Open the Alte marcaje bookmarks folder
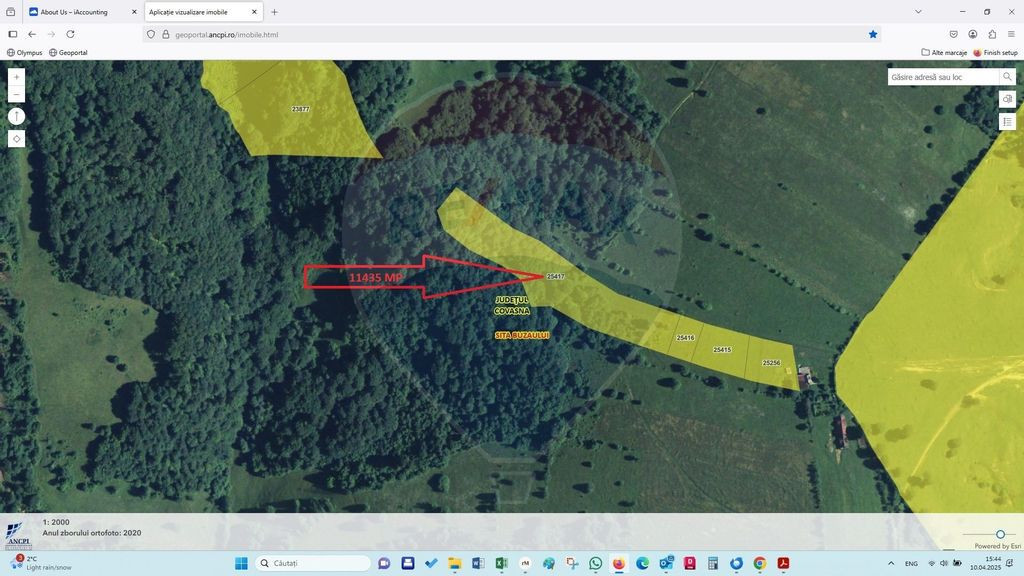 click(944, 52)
